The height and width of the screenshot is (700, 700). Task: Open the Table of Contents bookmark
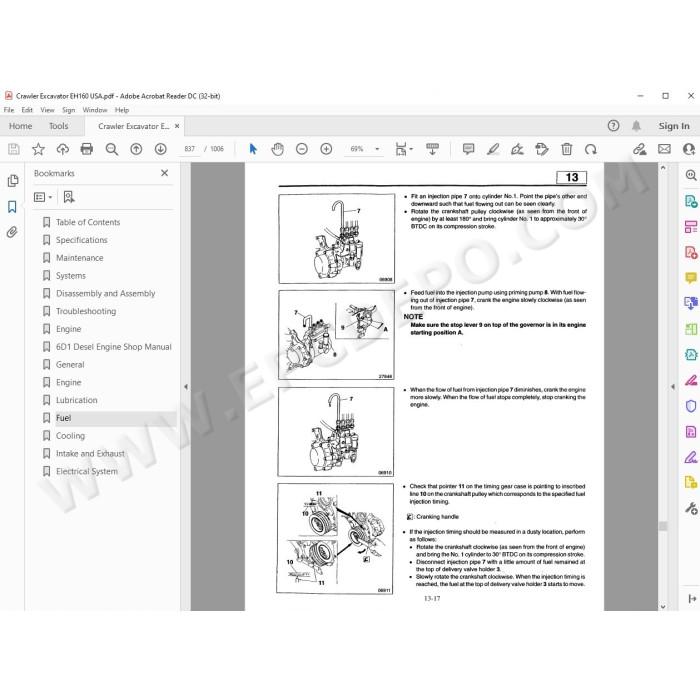pos(88,222)
